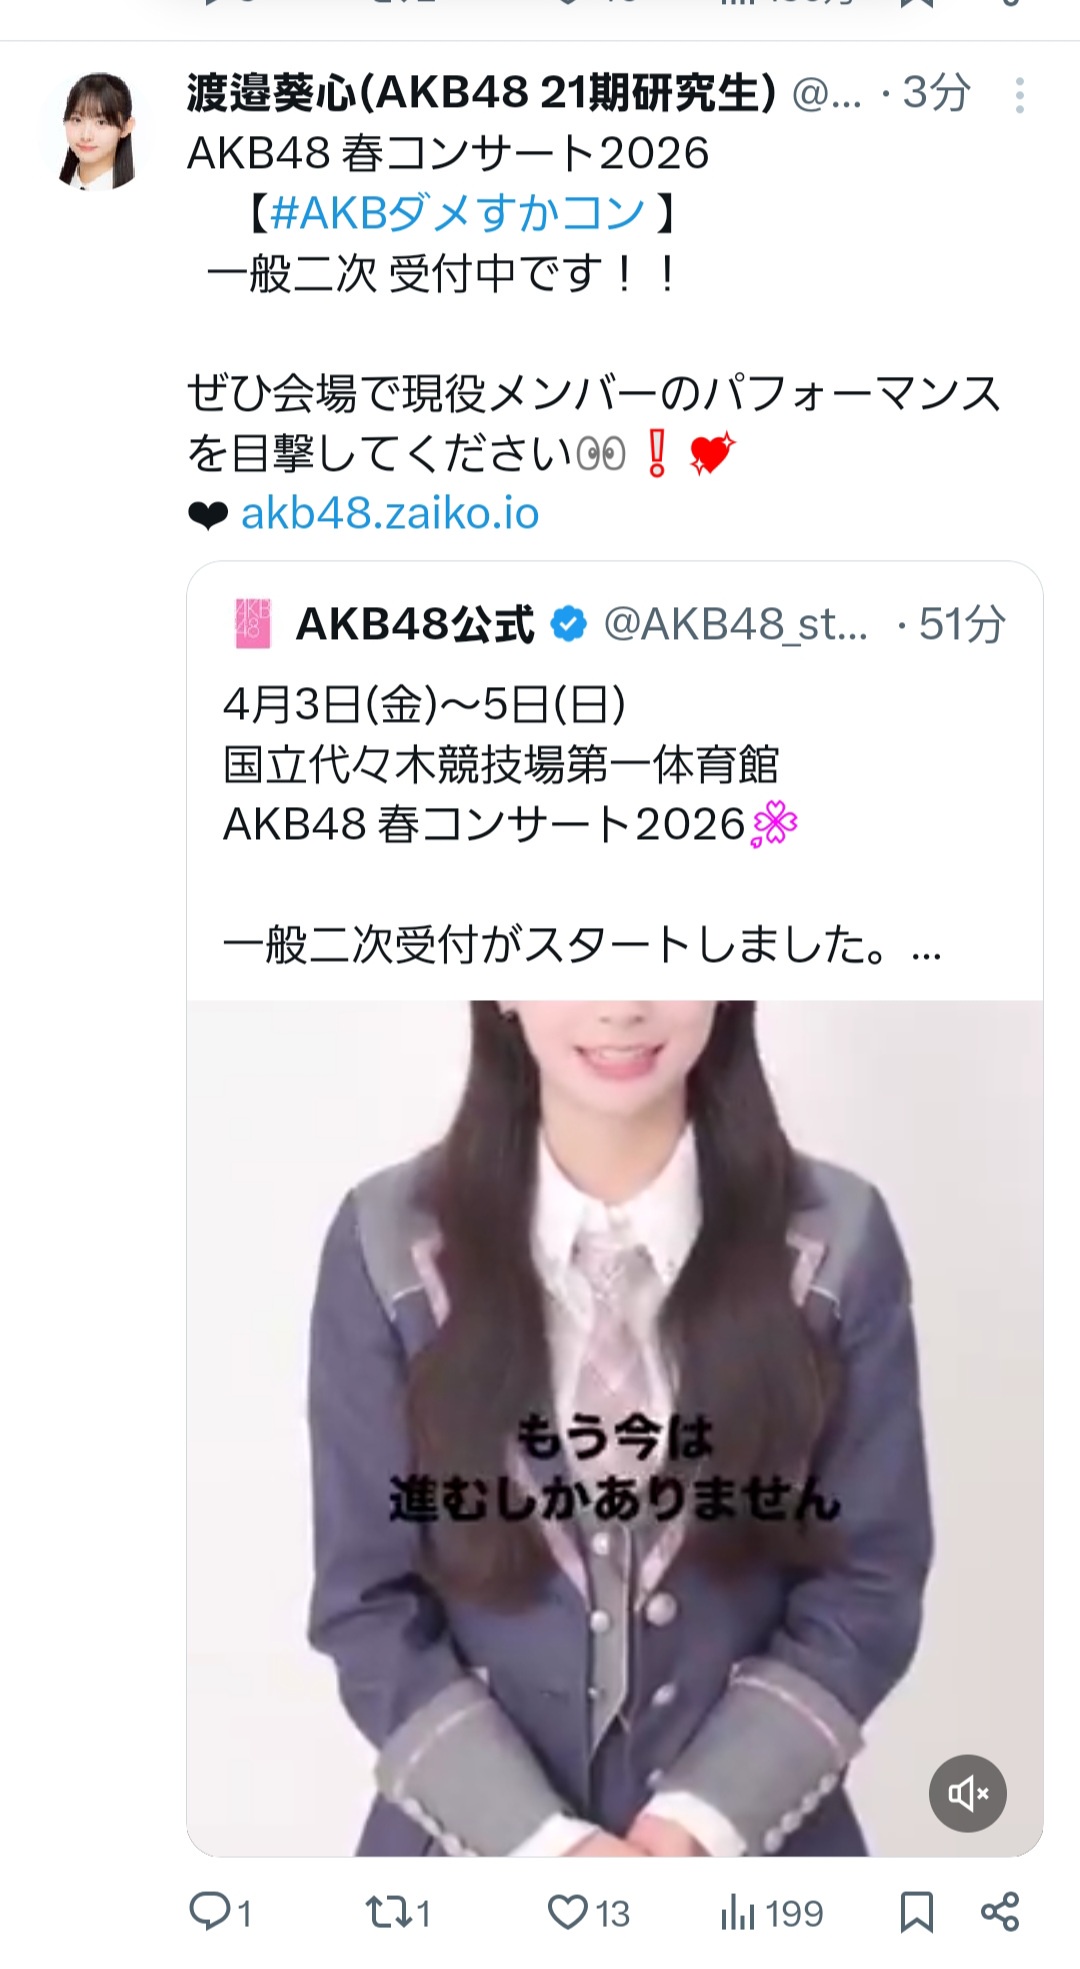Tap the repost arrows icon

coord(385,1912)
